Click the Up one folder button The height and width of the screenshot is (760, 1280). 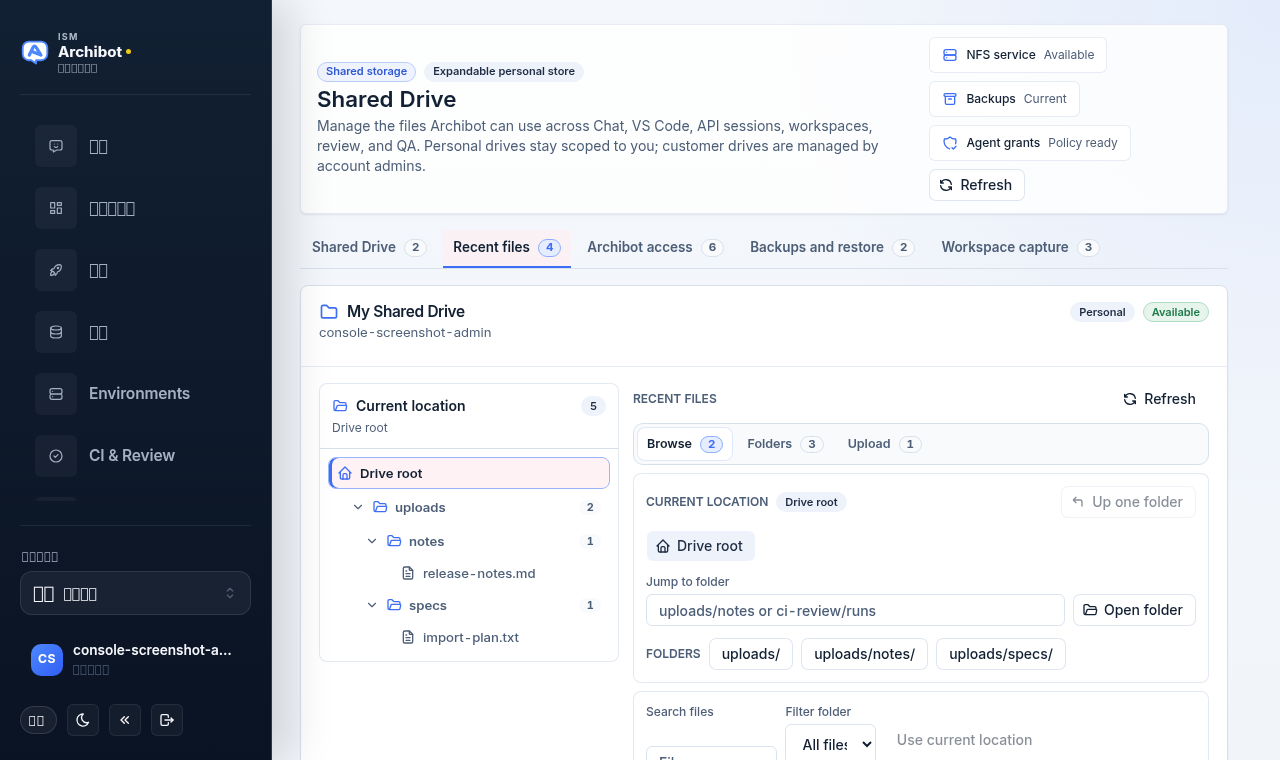pos(1128,502)
